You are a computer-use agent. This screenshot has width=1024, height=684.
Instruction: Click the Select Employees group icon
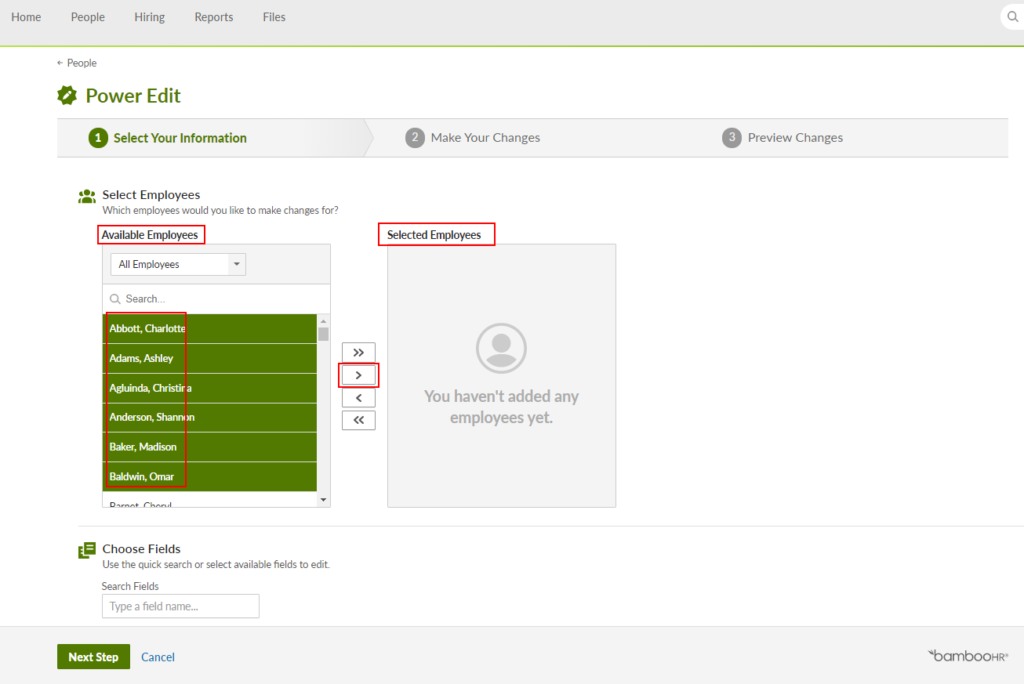pyautogui.click(x=87, y=196)
